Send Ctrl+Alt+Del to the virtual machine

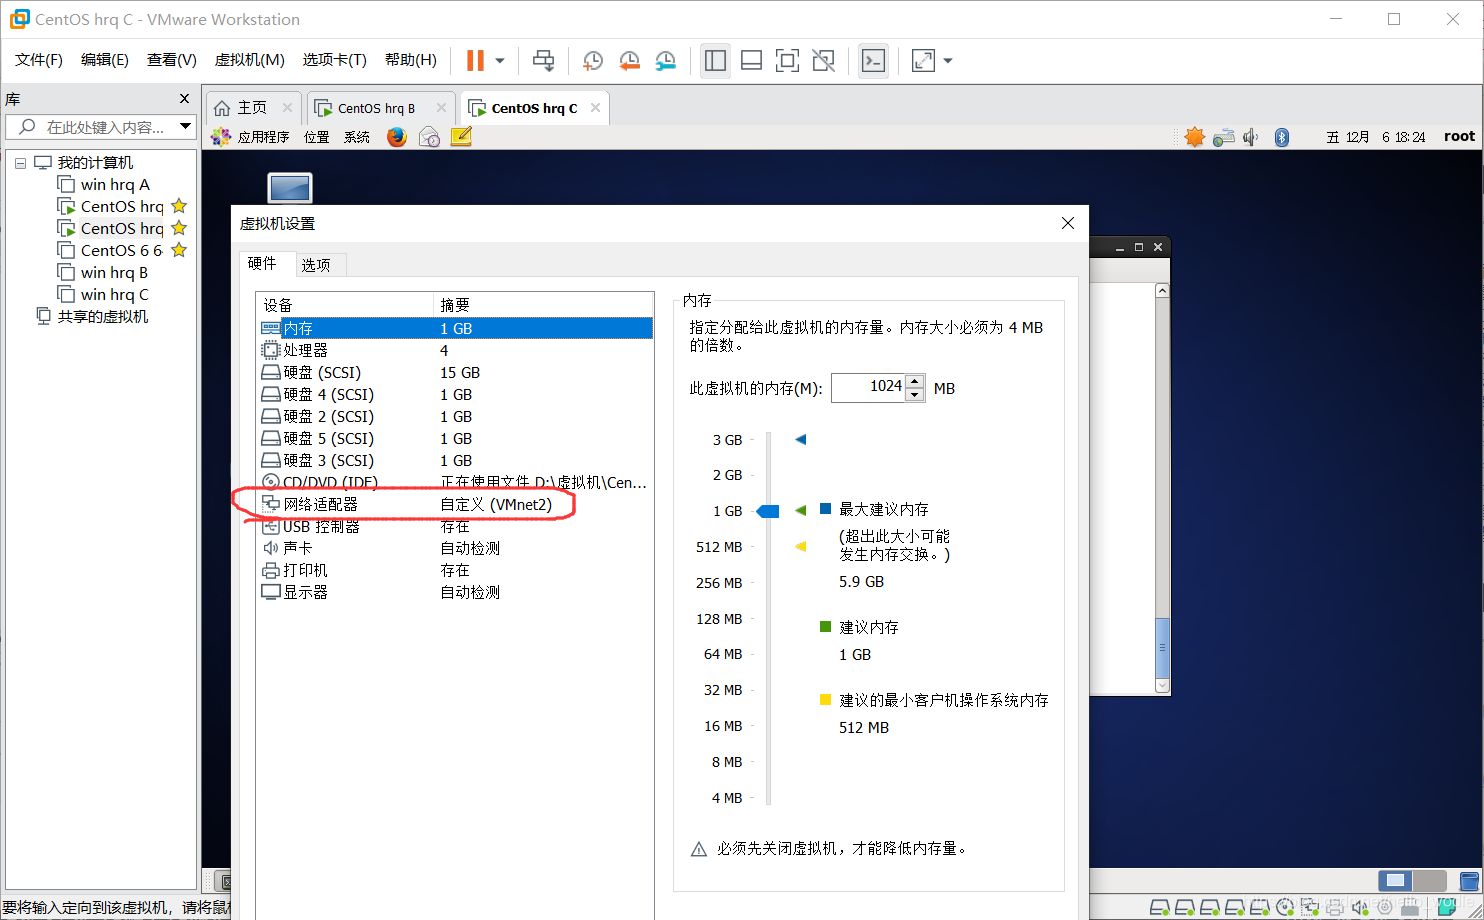click(543, 61)
